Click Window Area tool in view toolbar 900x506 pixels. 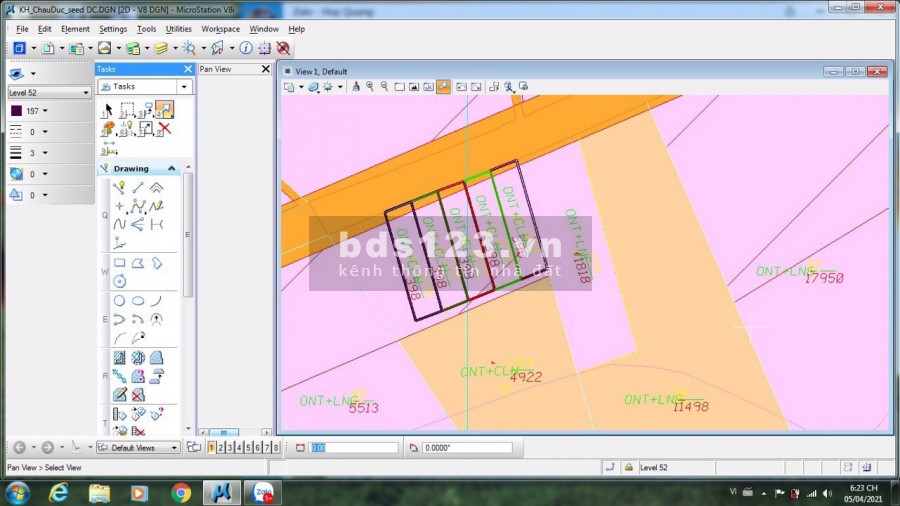pyautogui.click(x=399, y=87)
